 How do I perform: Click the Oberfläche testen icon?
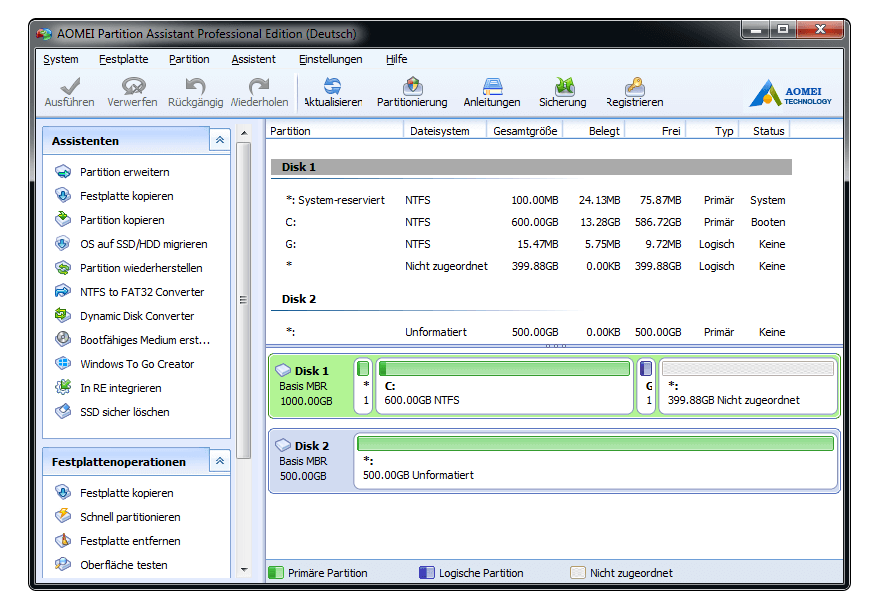[63, 564]
